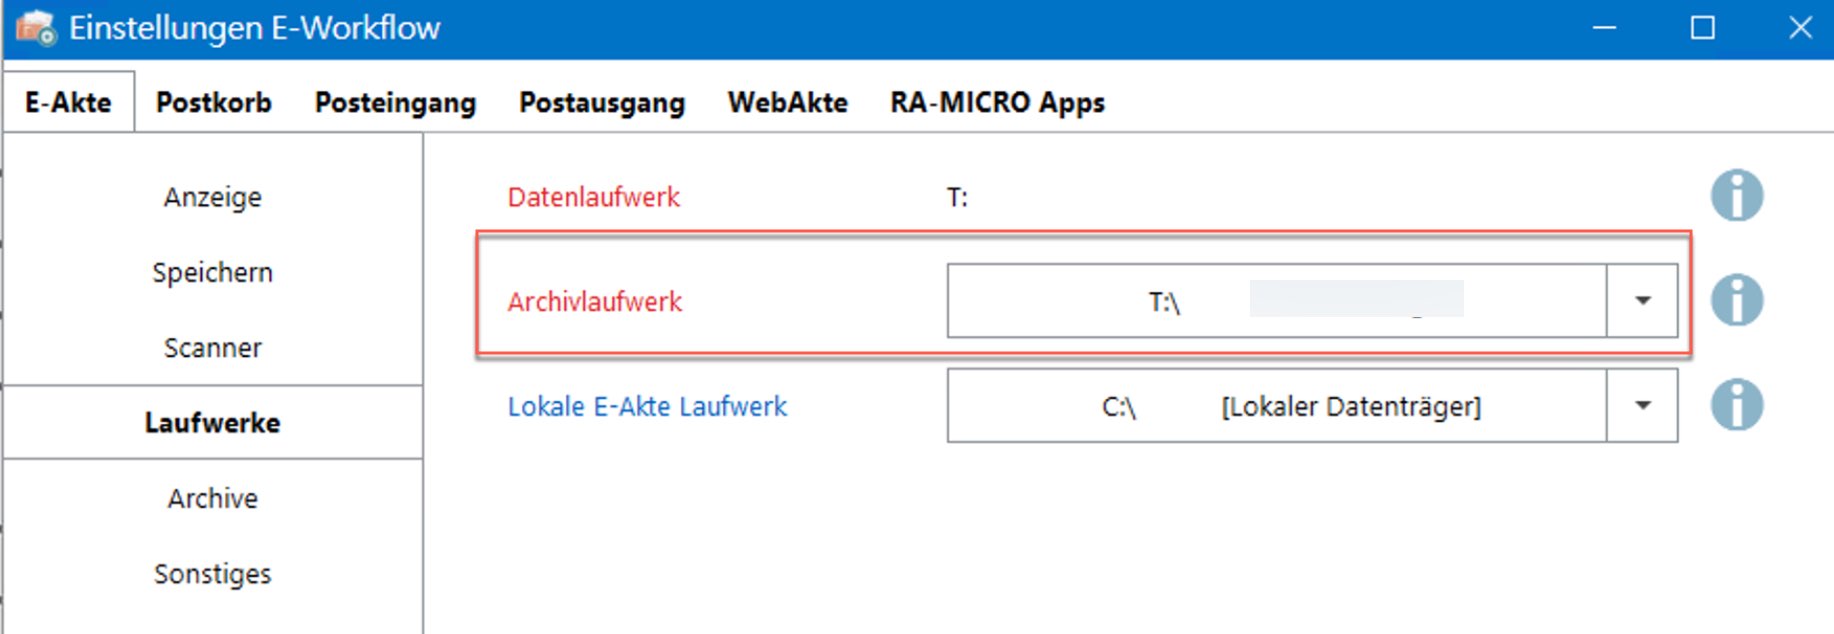Select Speichern in the sidebar

(213, 272)
